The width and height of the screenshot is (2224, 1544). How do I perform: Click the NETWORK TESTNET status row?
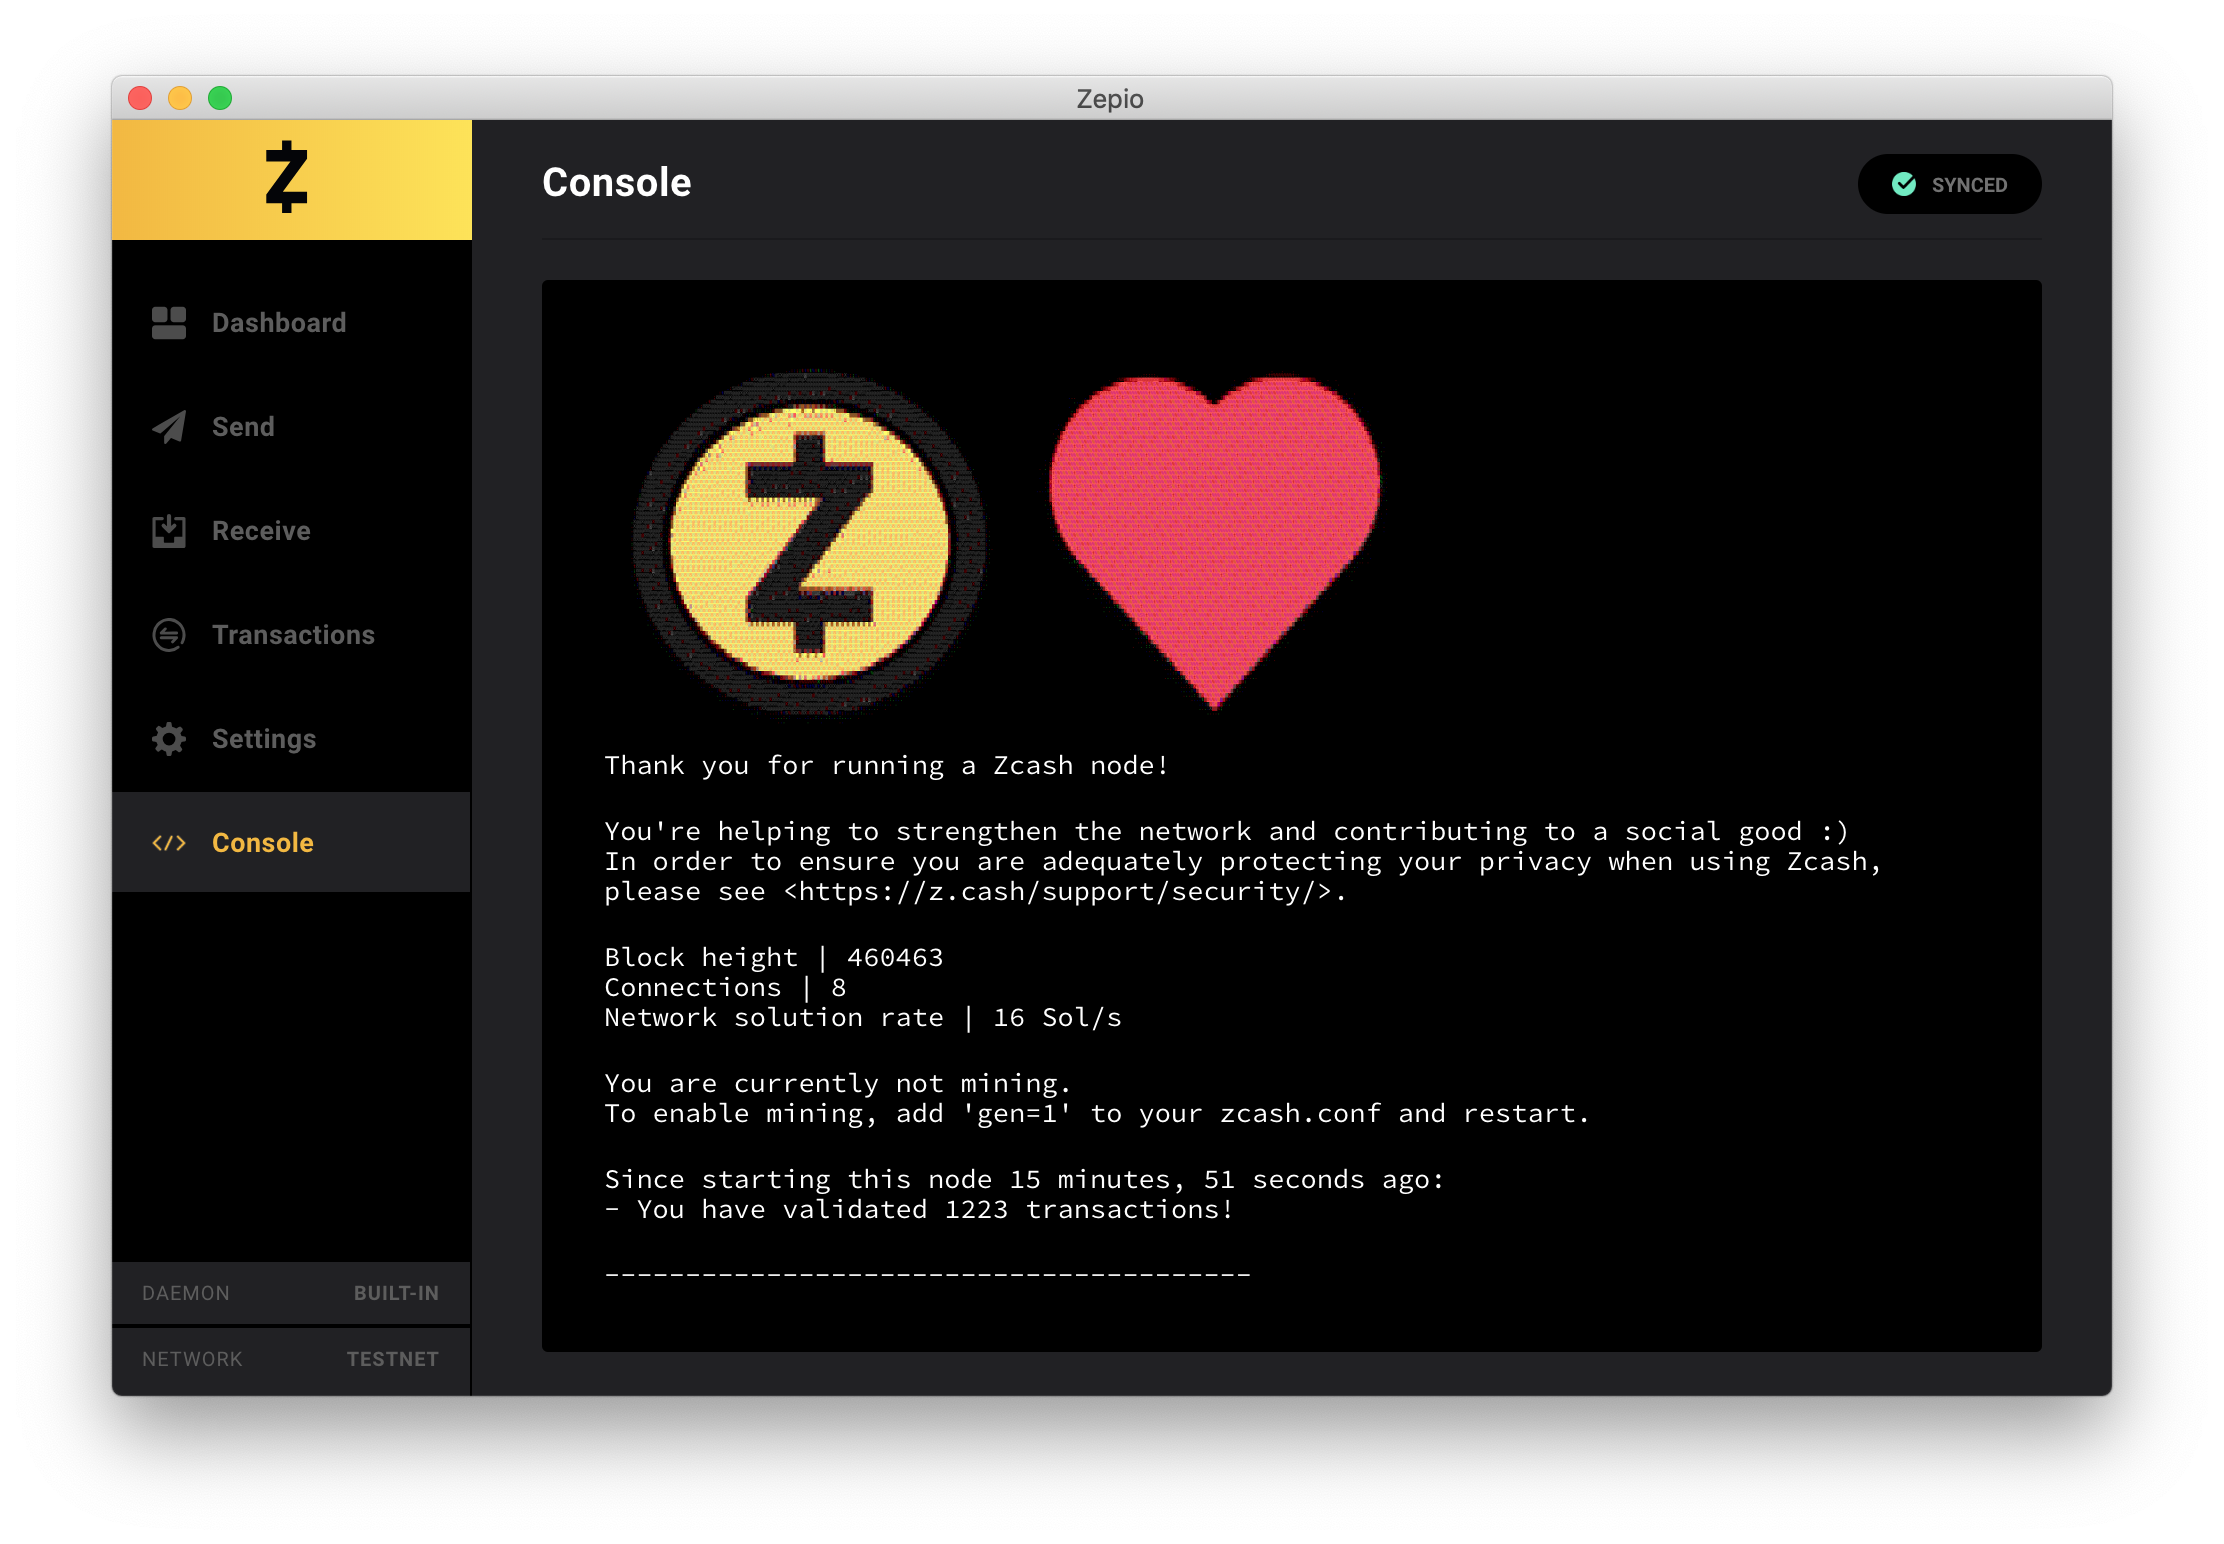pos(291,1359)
